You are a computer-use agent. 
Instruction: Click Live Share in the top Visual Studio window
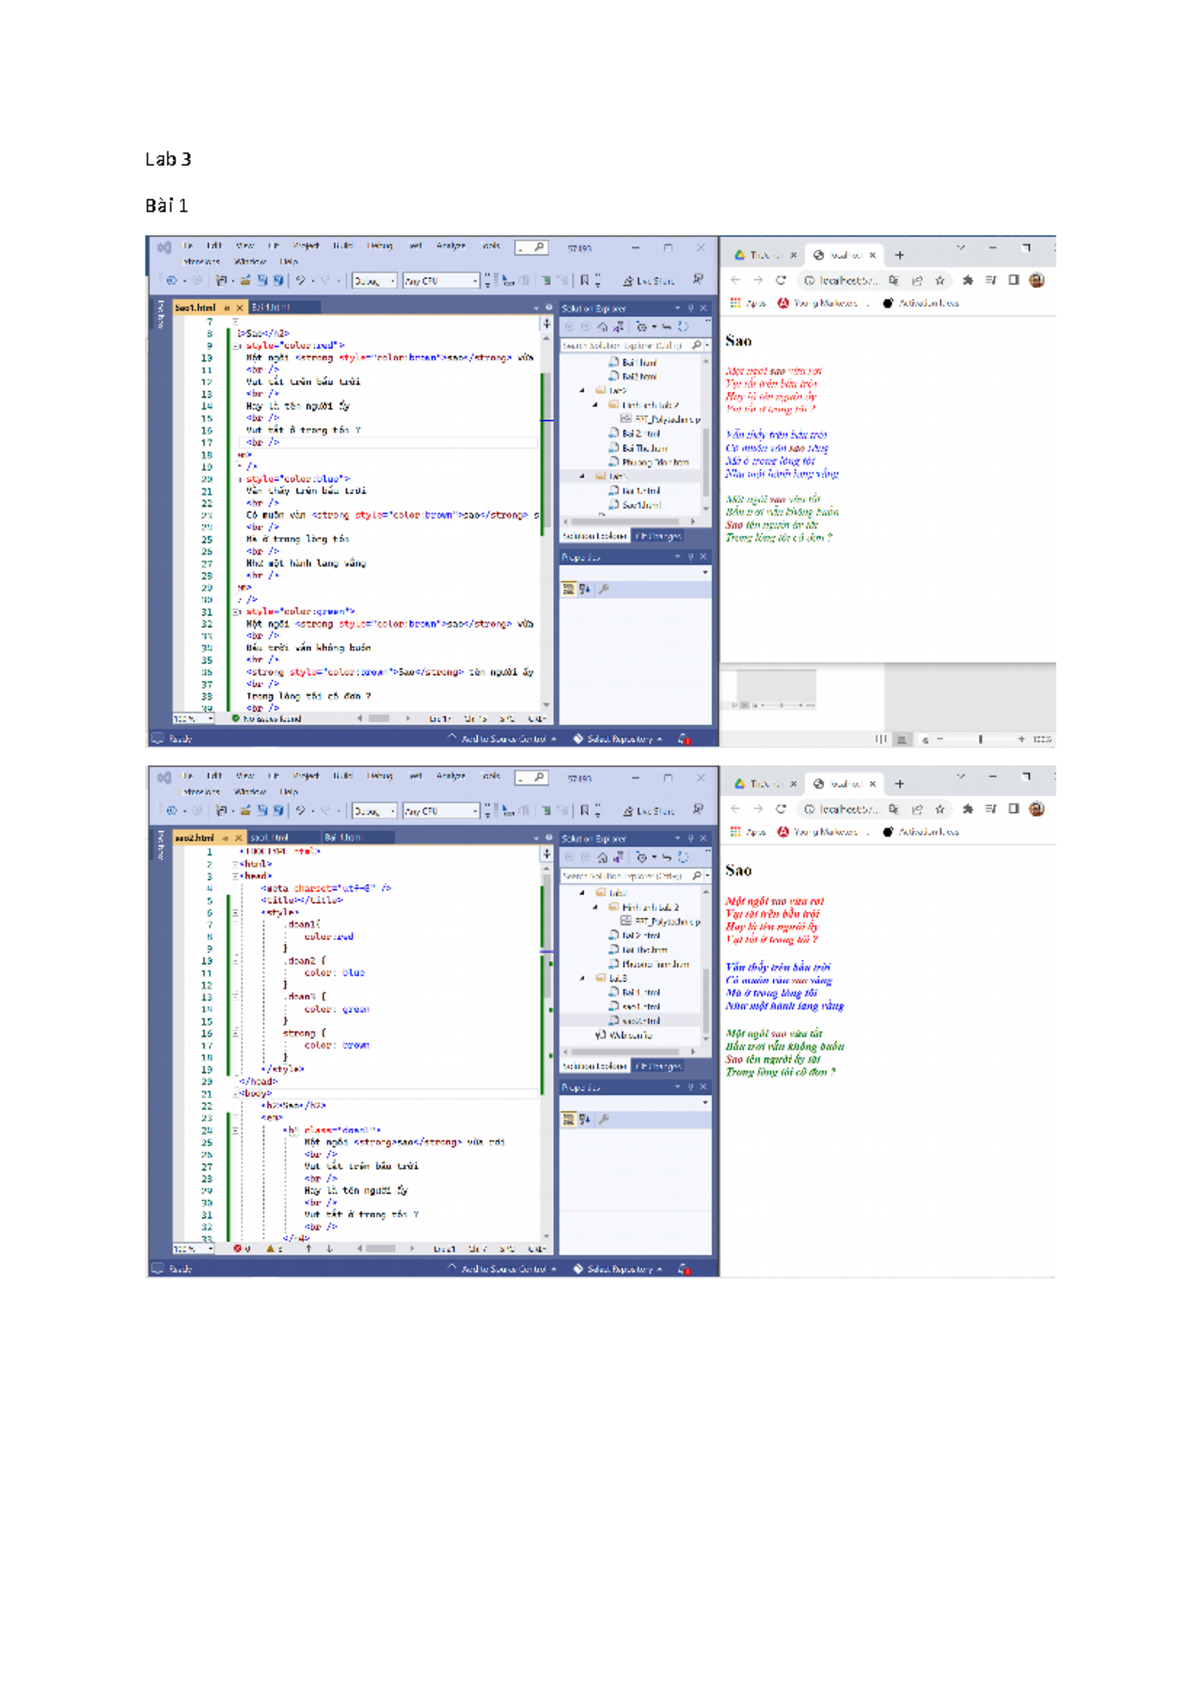coord(650,281)
